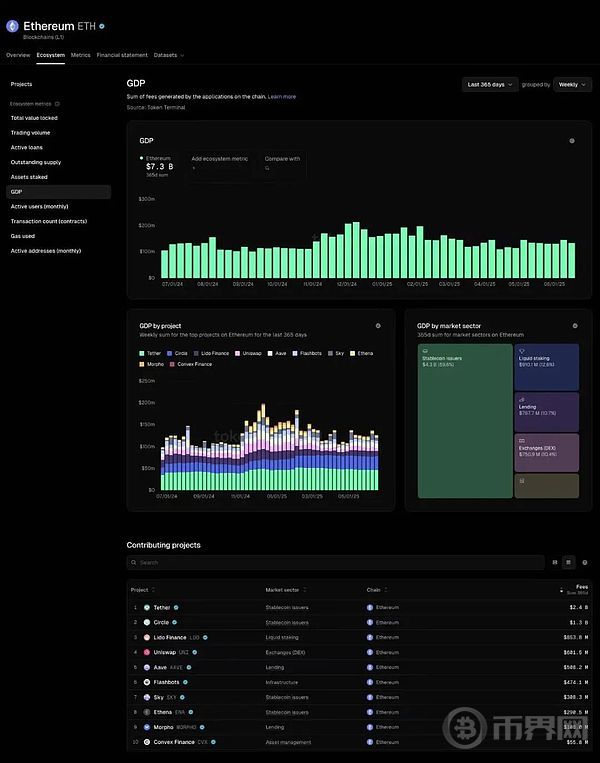Click the Convex Finance legend color swatch
Viewport: 600px width, 763px height.
172,364
